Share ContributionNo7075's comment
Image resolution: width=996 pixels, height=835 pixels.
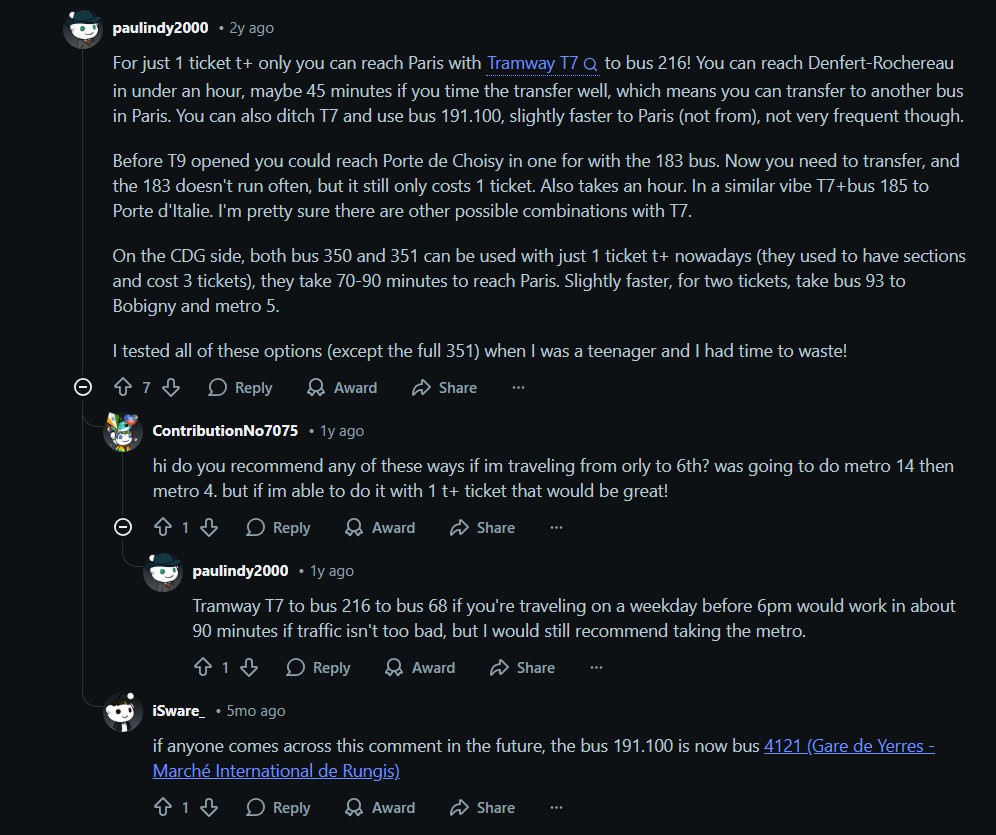[x=482, y=527]
